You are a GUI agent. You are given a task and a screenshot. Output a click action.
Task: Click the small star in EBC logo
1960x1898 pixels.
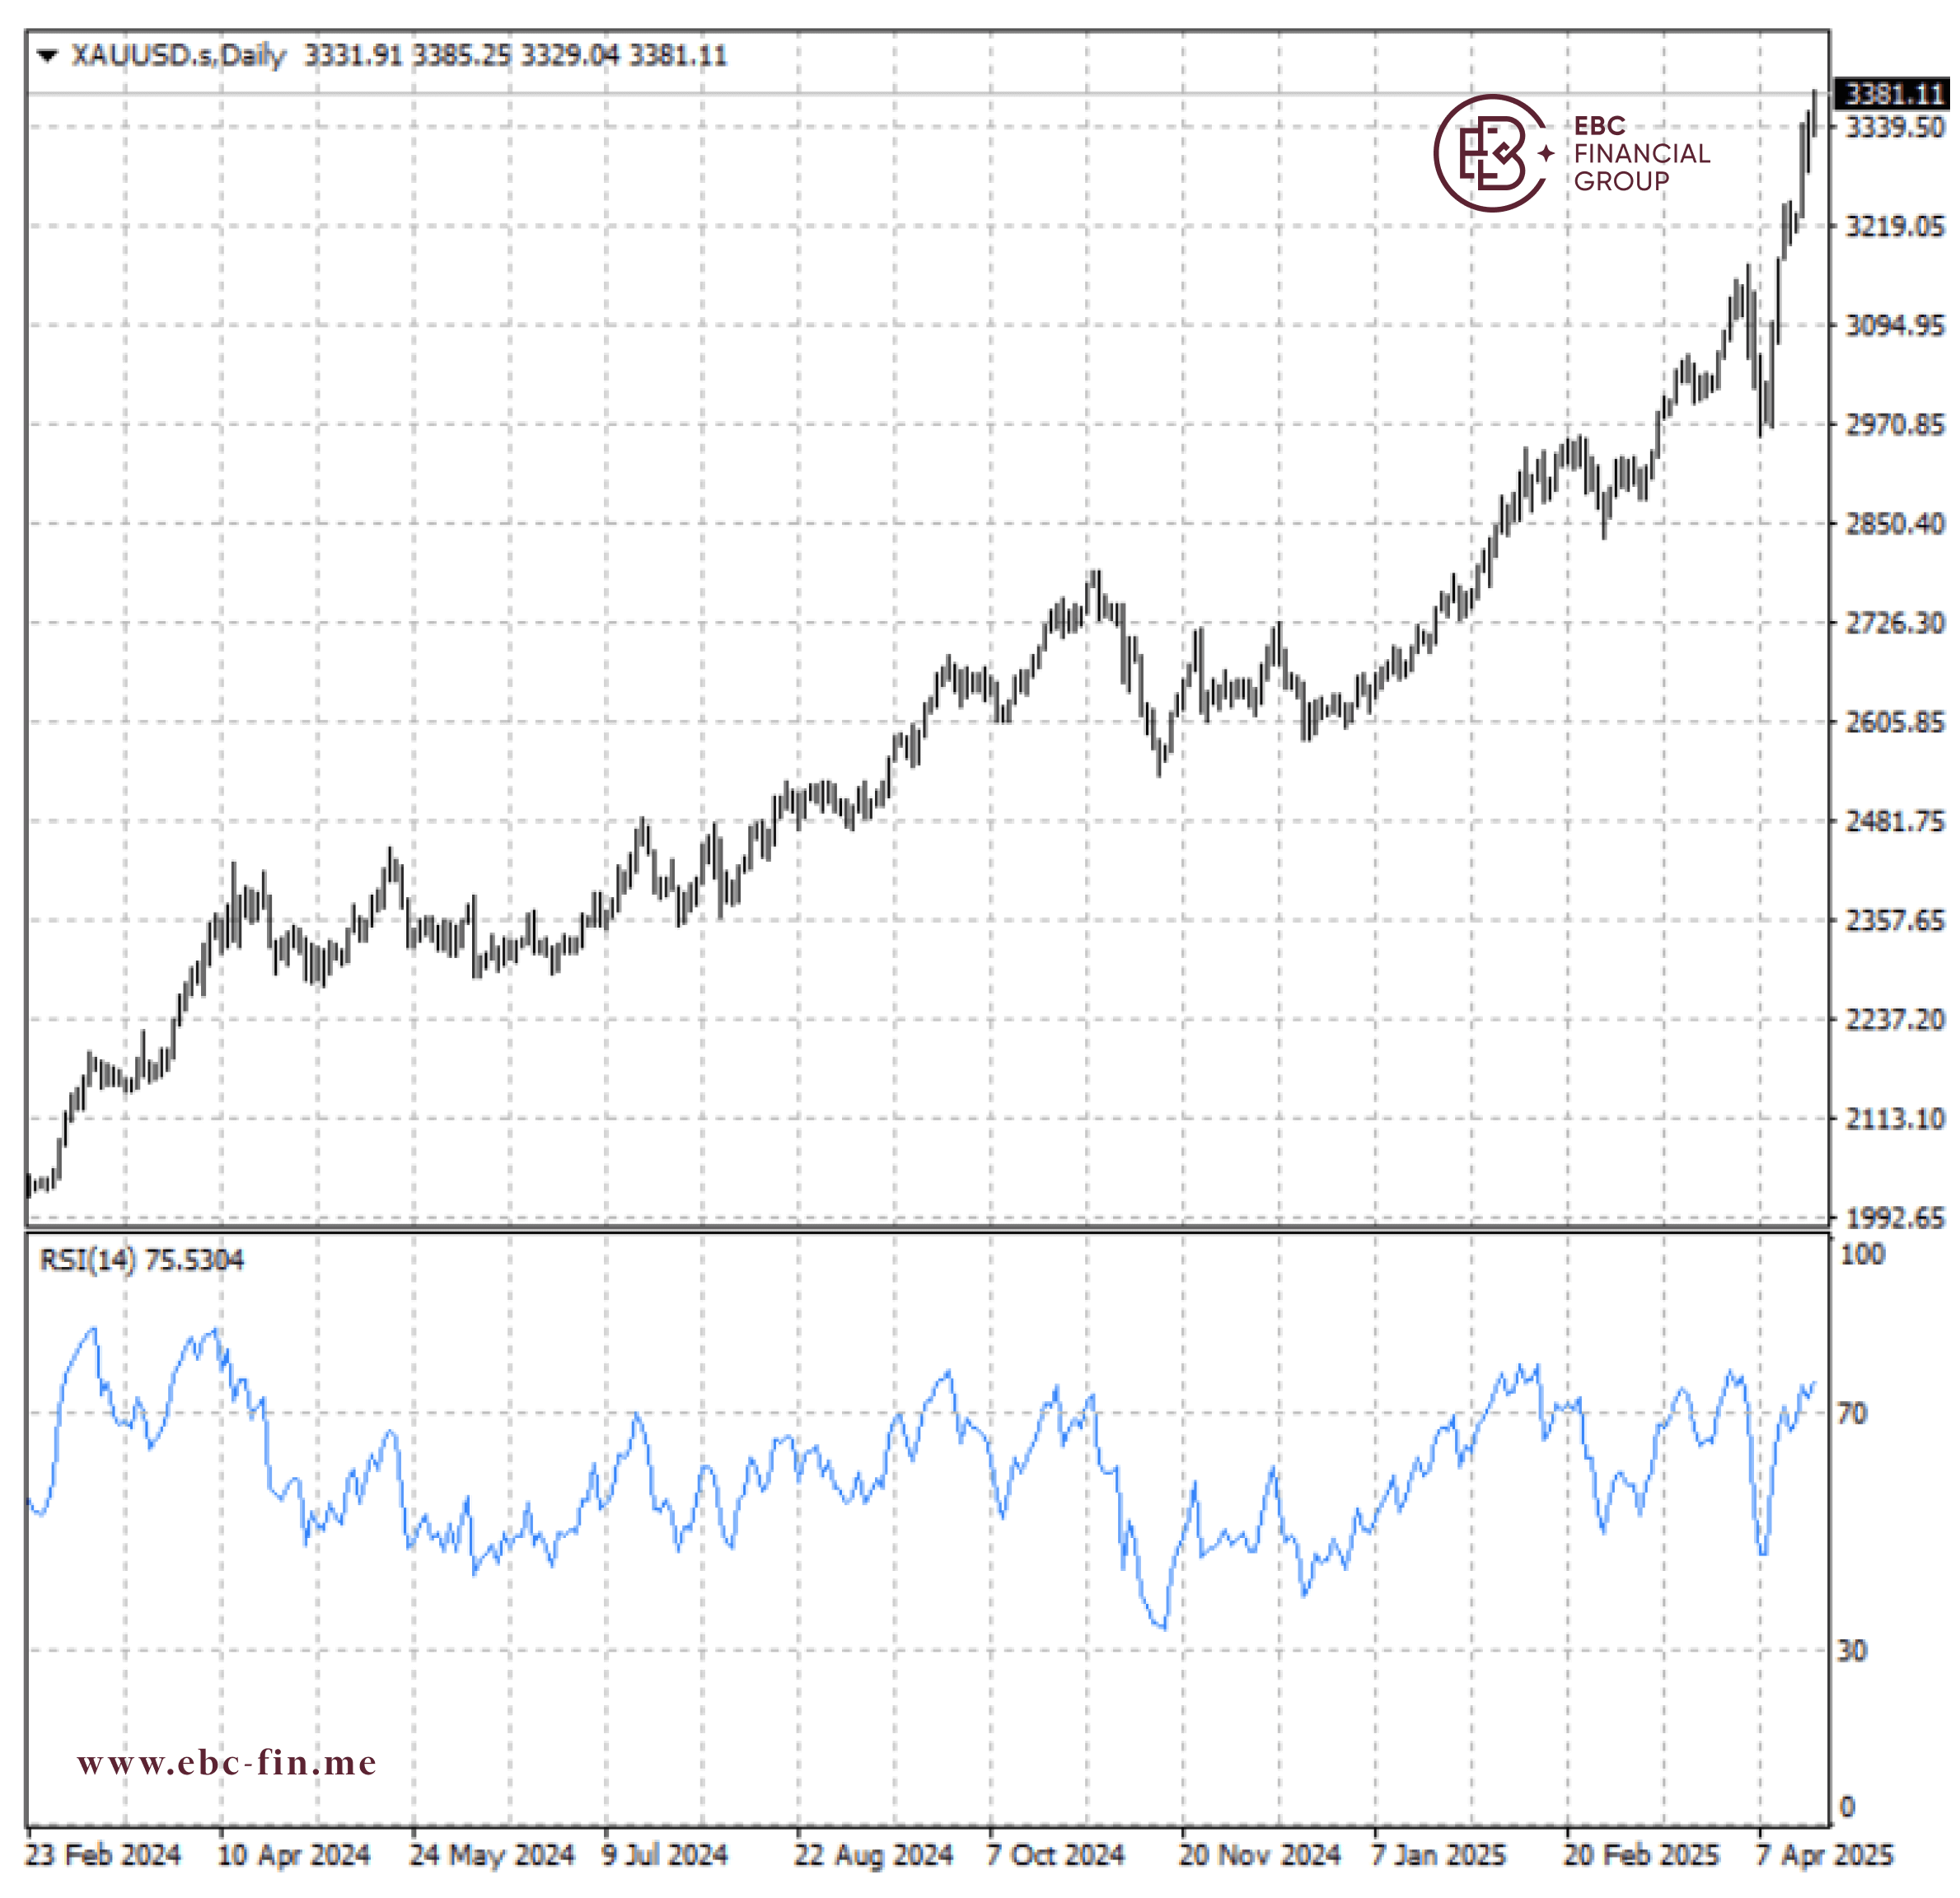click(1546, 153)
